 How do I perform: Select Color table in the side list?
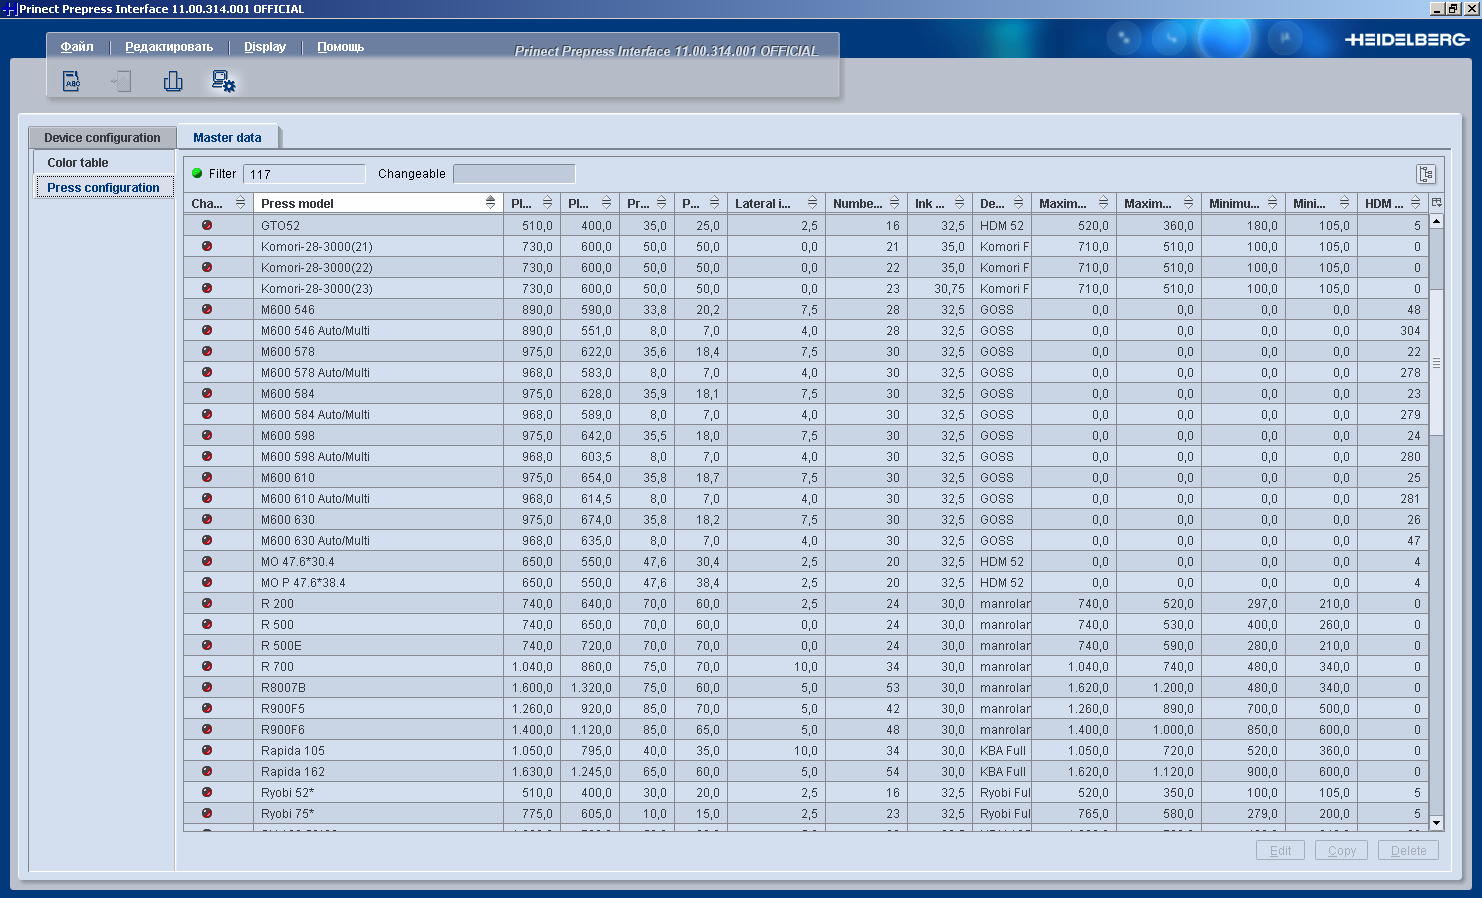click(104, 163)
